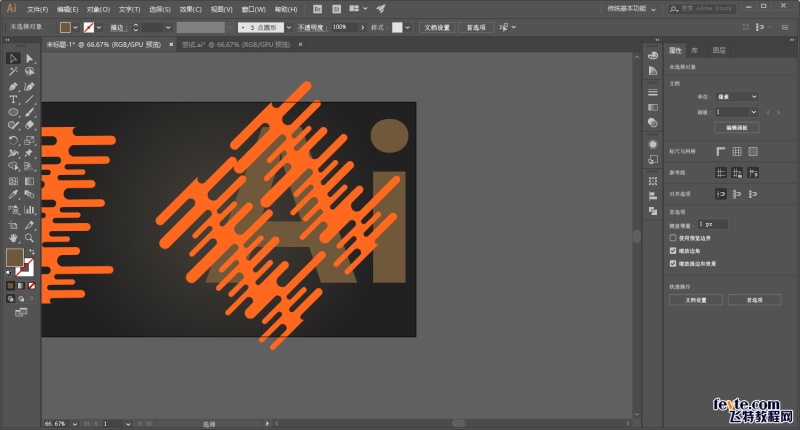Open the 效果(C) menu
This screenshot has width=800, height=430.
[x=190, y=9]
